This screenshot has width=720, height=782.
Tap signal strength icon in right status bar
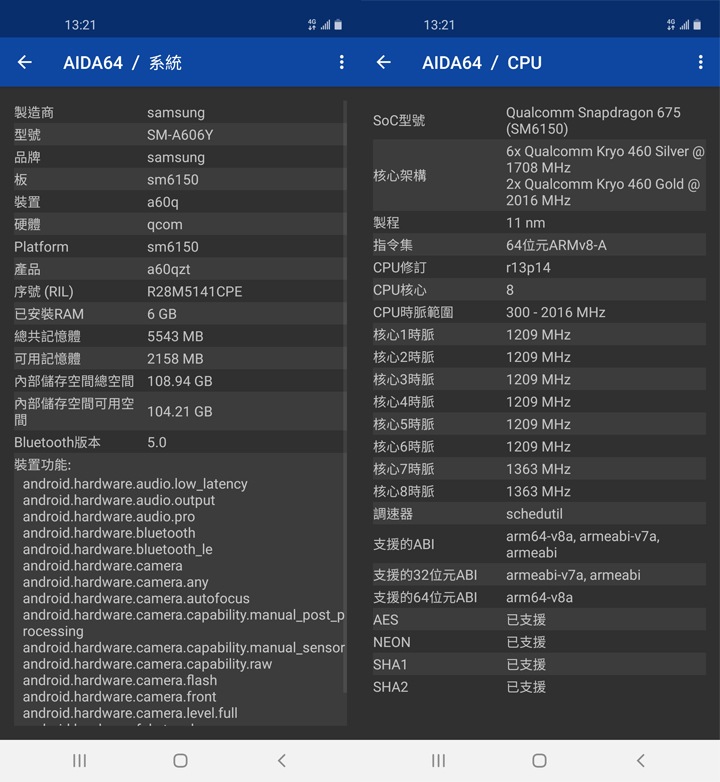click(x=685, y=24)
